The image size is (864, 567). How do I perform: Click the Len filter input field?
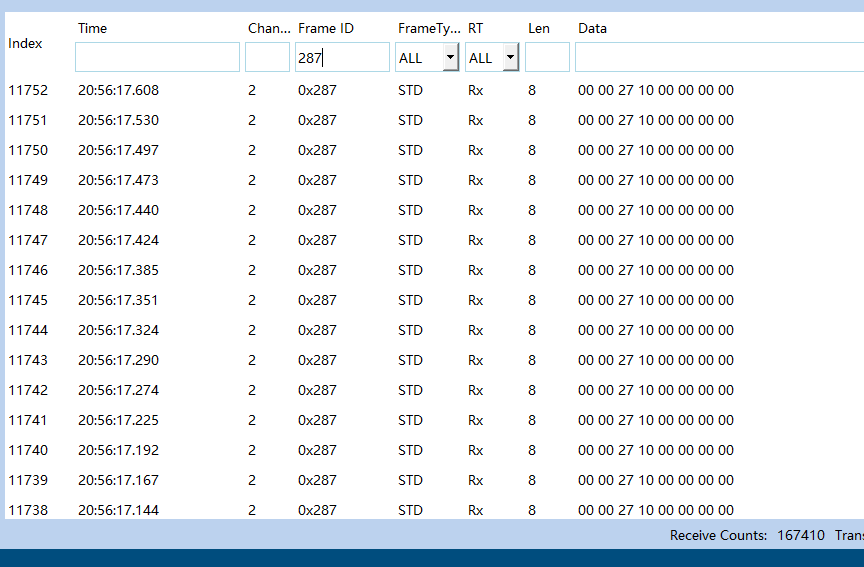[547, 58]
